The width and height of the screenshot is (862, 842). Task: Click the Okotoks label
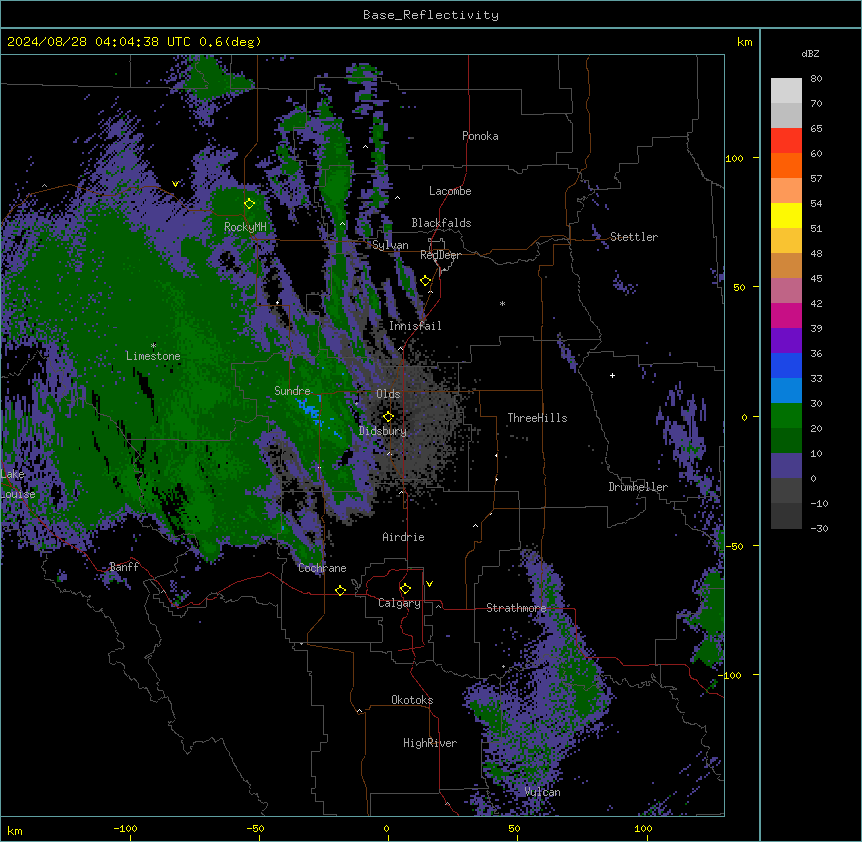pos(412,700)
